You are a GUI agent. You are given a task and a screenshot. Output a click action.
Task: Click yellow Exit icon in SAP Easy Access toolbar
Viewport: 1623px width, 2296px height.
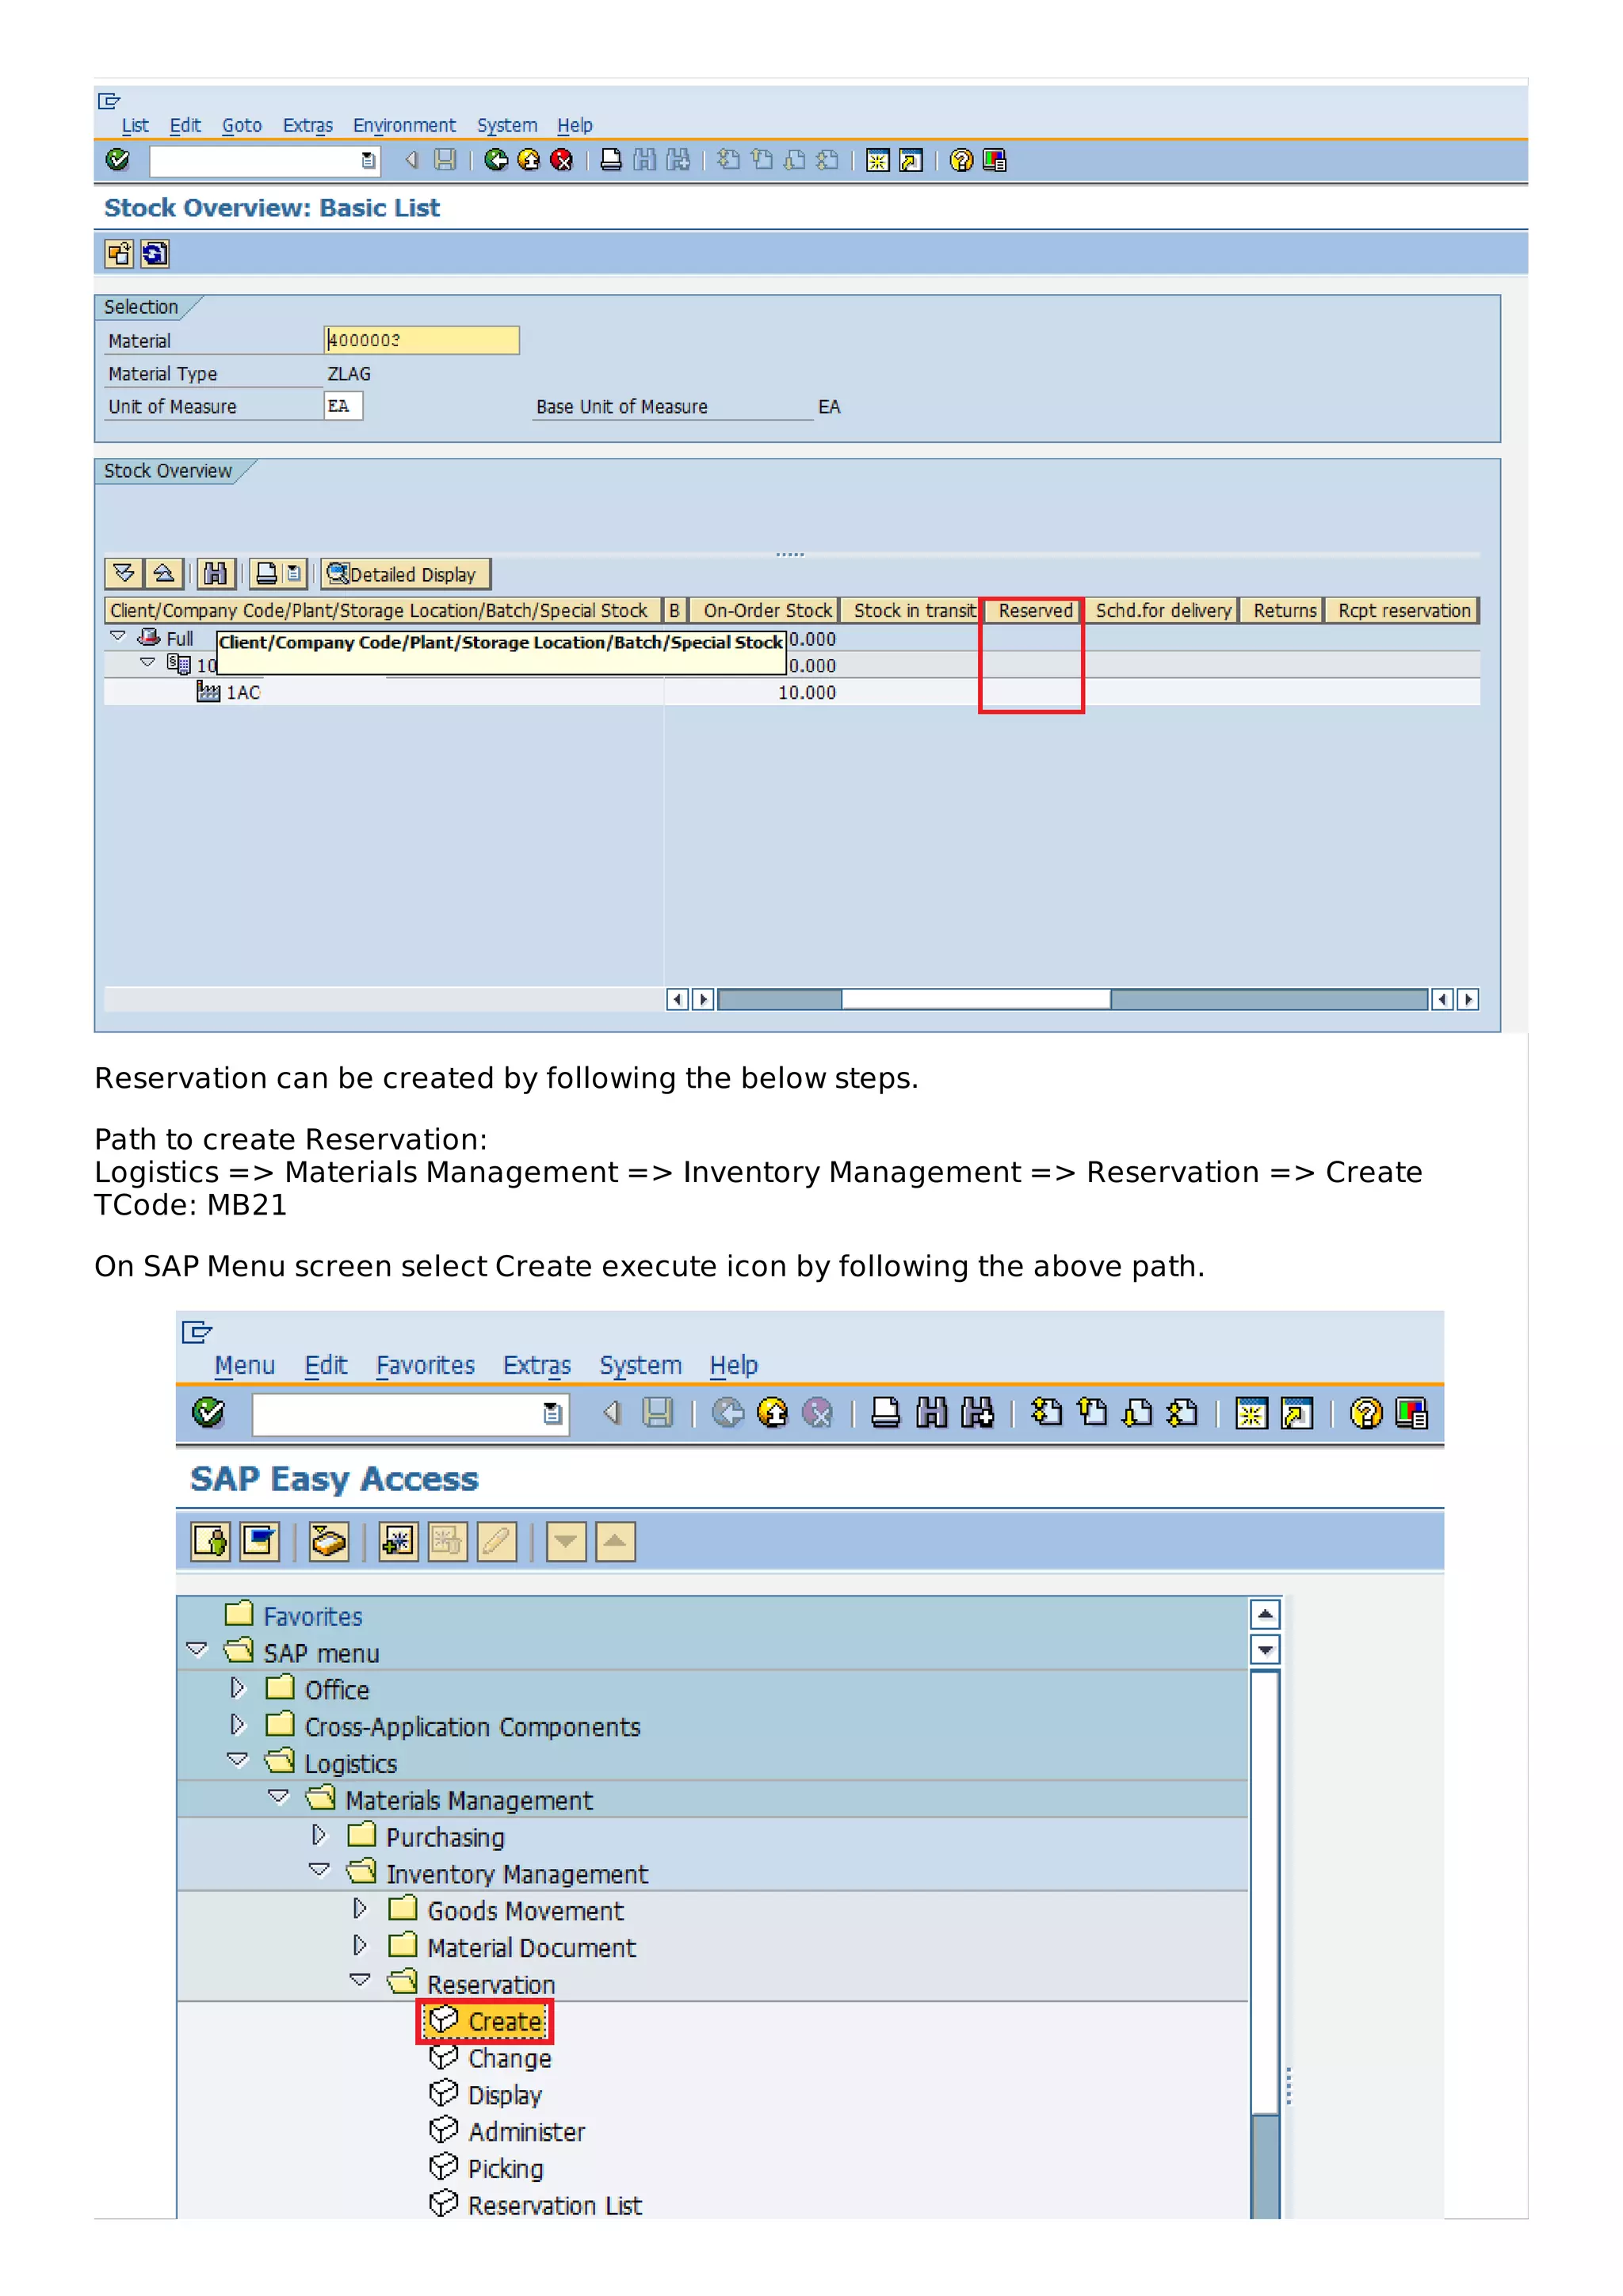coord(772,1413)
